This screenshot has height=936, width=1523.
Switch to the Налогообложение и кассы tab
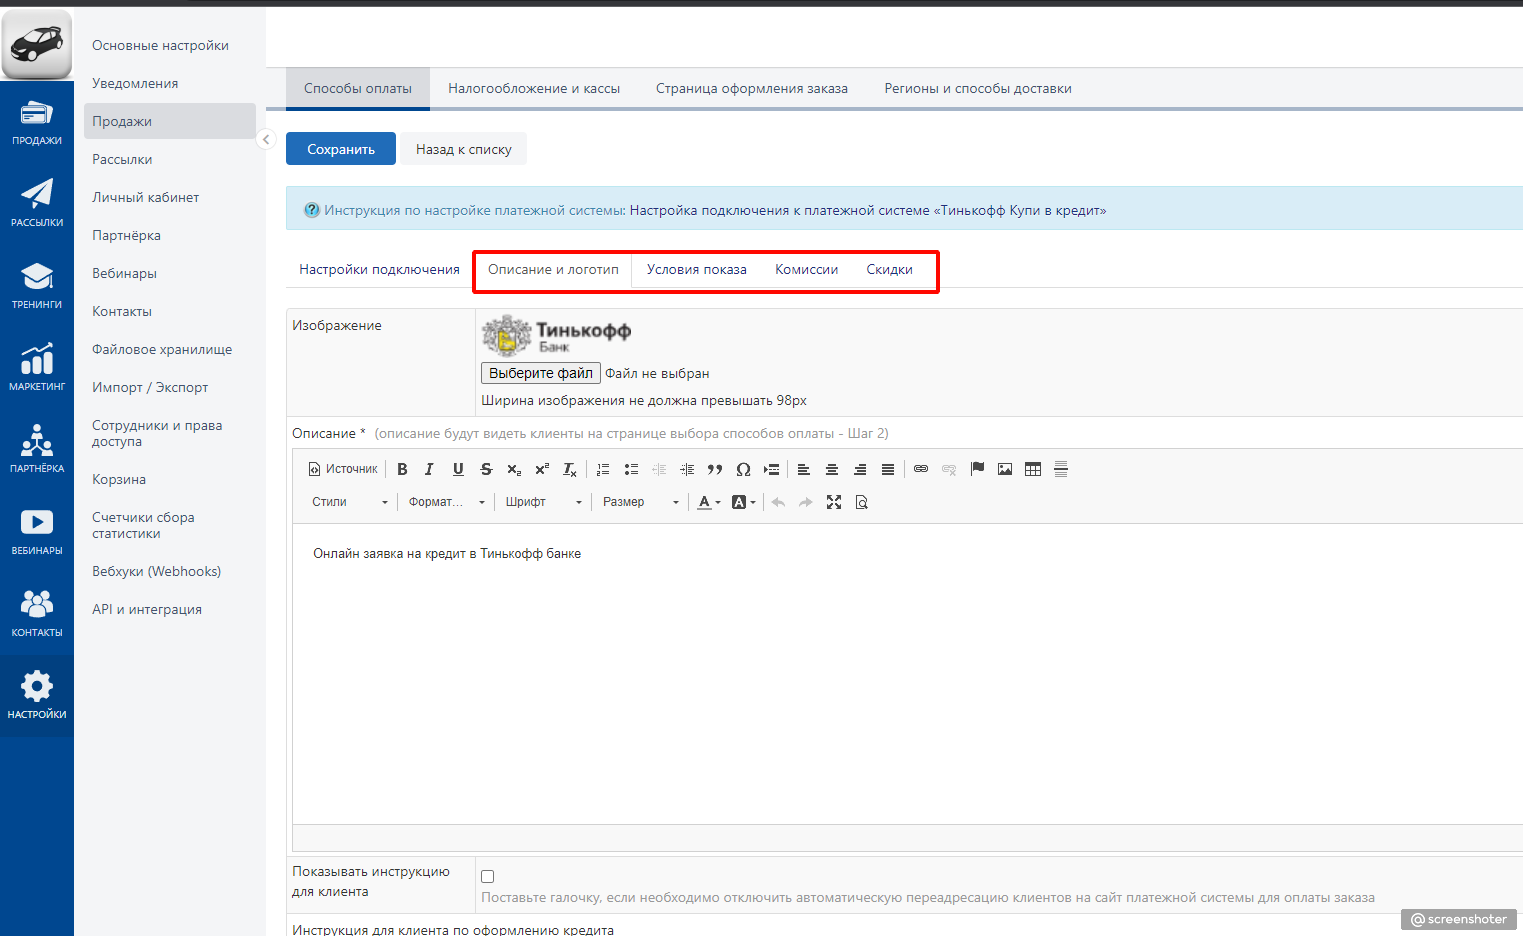pos(534,89)
